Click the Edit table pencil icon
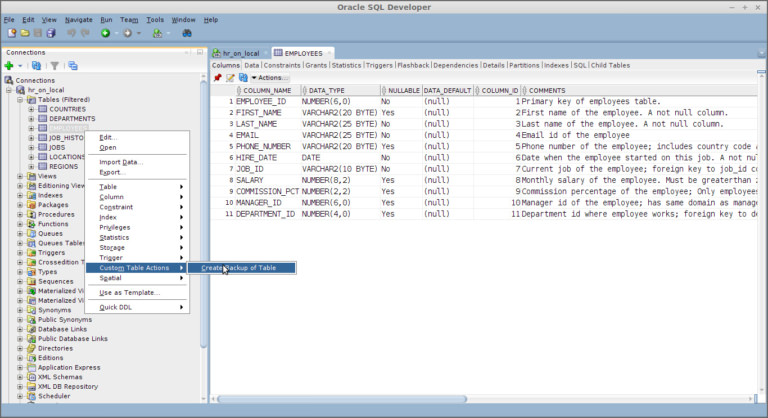This screenshot has width=768, height=418. coord(230,77)
